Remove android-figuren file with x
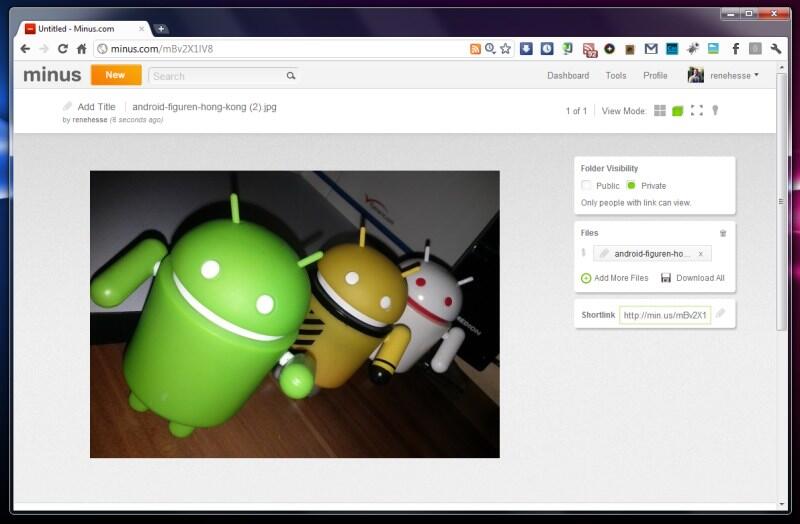Viewport: 800px width, 524px height. click(x=701, y=254)
